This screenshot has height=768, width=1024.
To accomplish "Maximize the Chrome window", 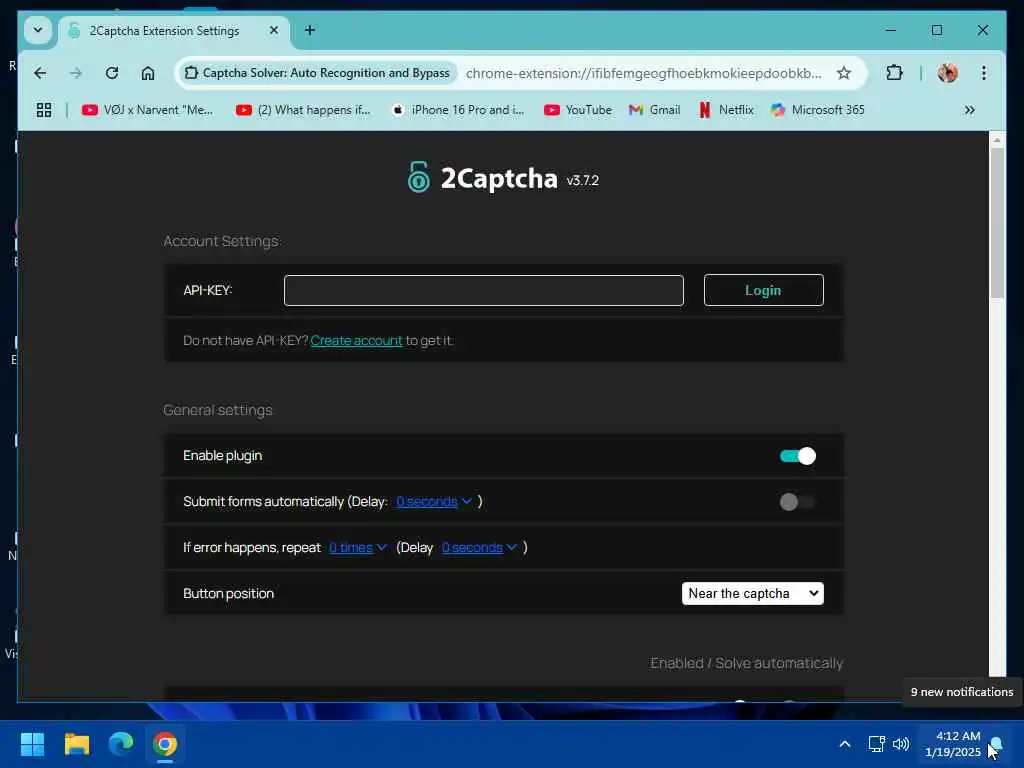I will click(936, 30).
